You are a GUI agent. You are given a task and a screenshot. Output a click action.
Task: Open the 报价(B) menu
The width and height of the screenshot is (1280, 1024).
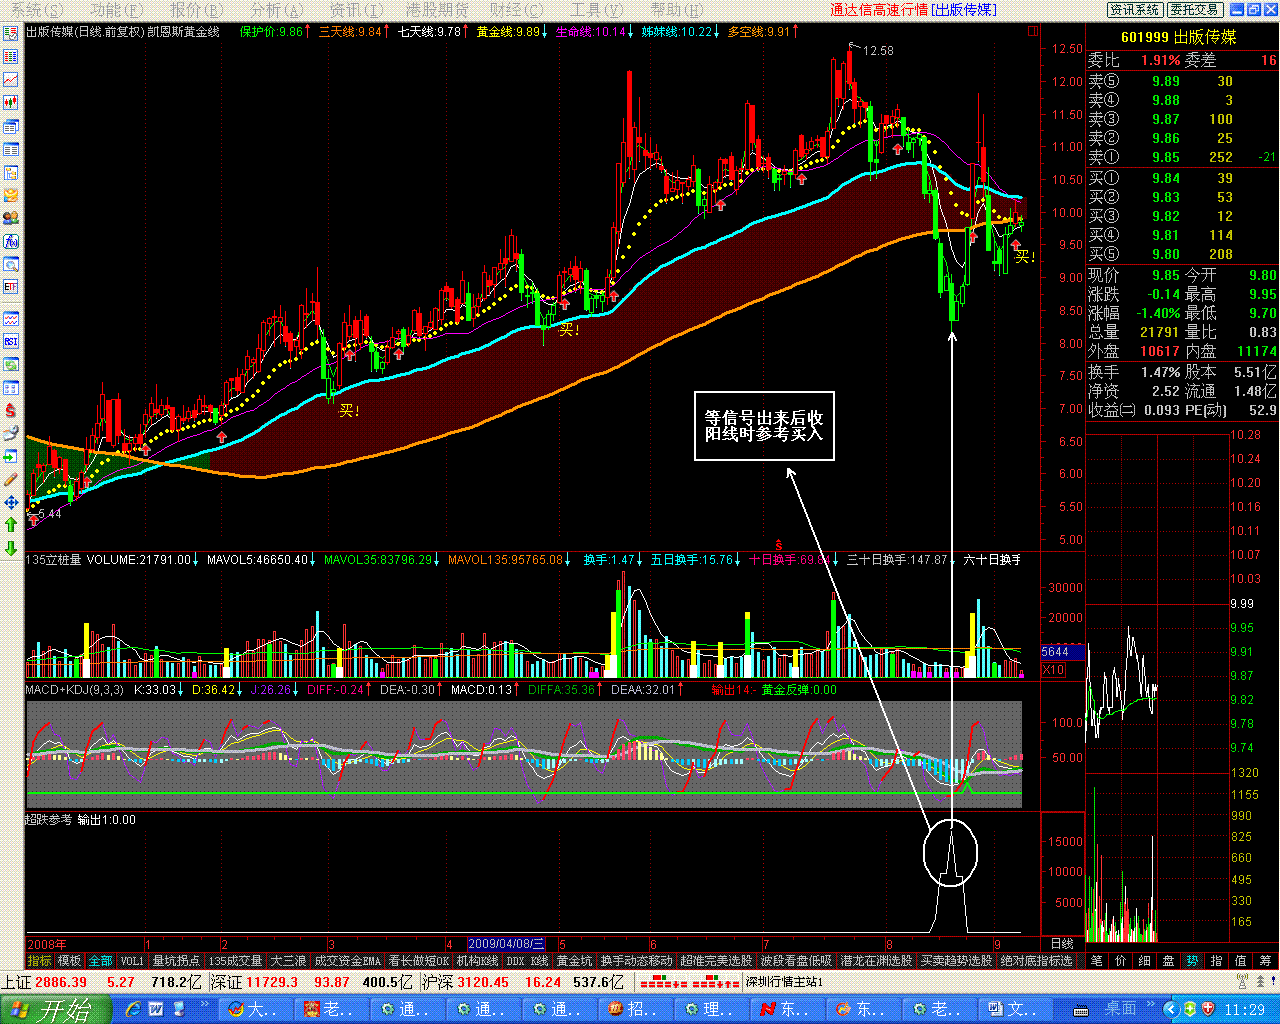(198, 9)
